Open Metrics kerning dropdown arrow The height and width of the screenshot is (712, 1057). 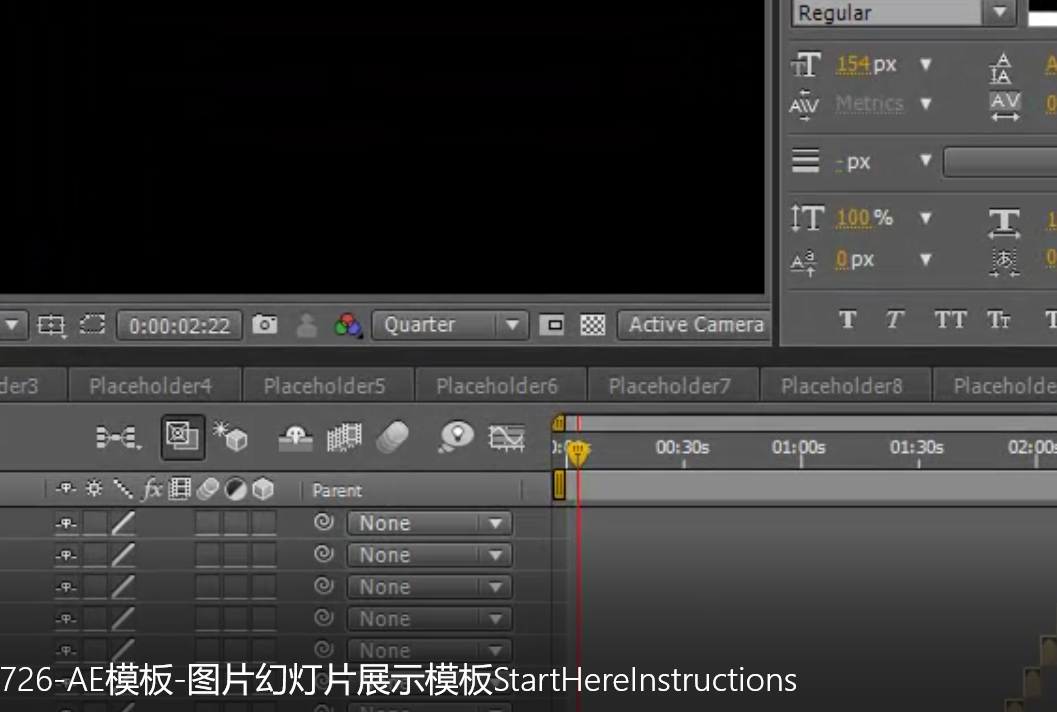pos(926,104)
